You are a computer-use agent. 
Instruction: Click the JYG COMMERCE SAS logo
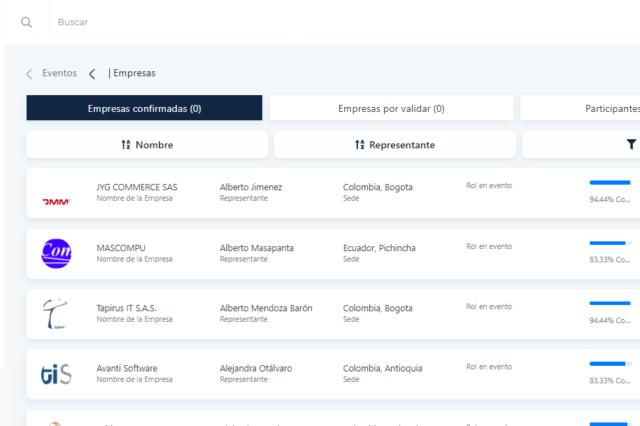56,201
